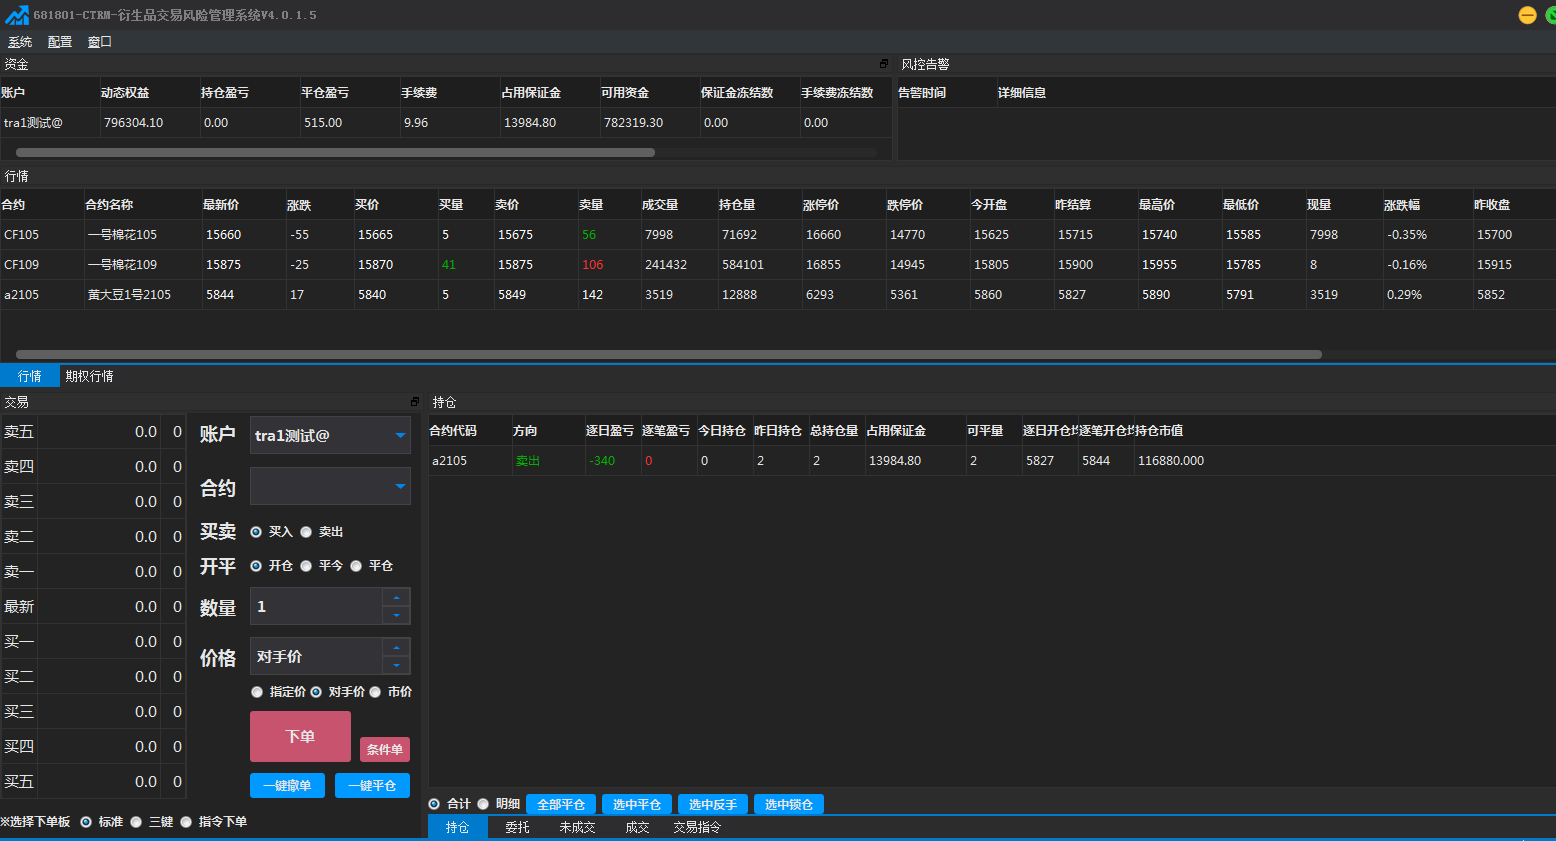Select the 平今 radio option
Screen dimensions: 1556x841
click(x=306, y=566)
